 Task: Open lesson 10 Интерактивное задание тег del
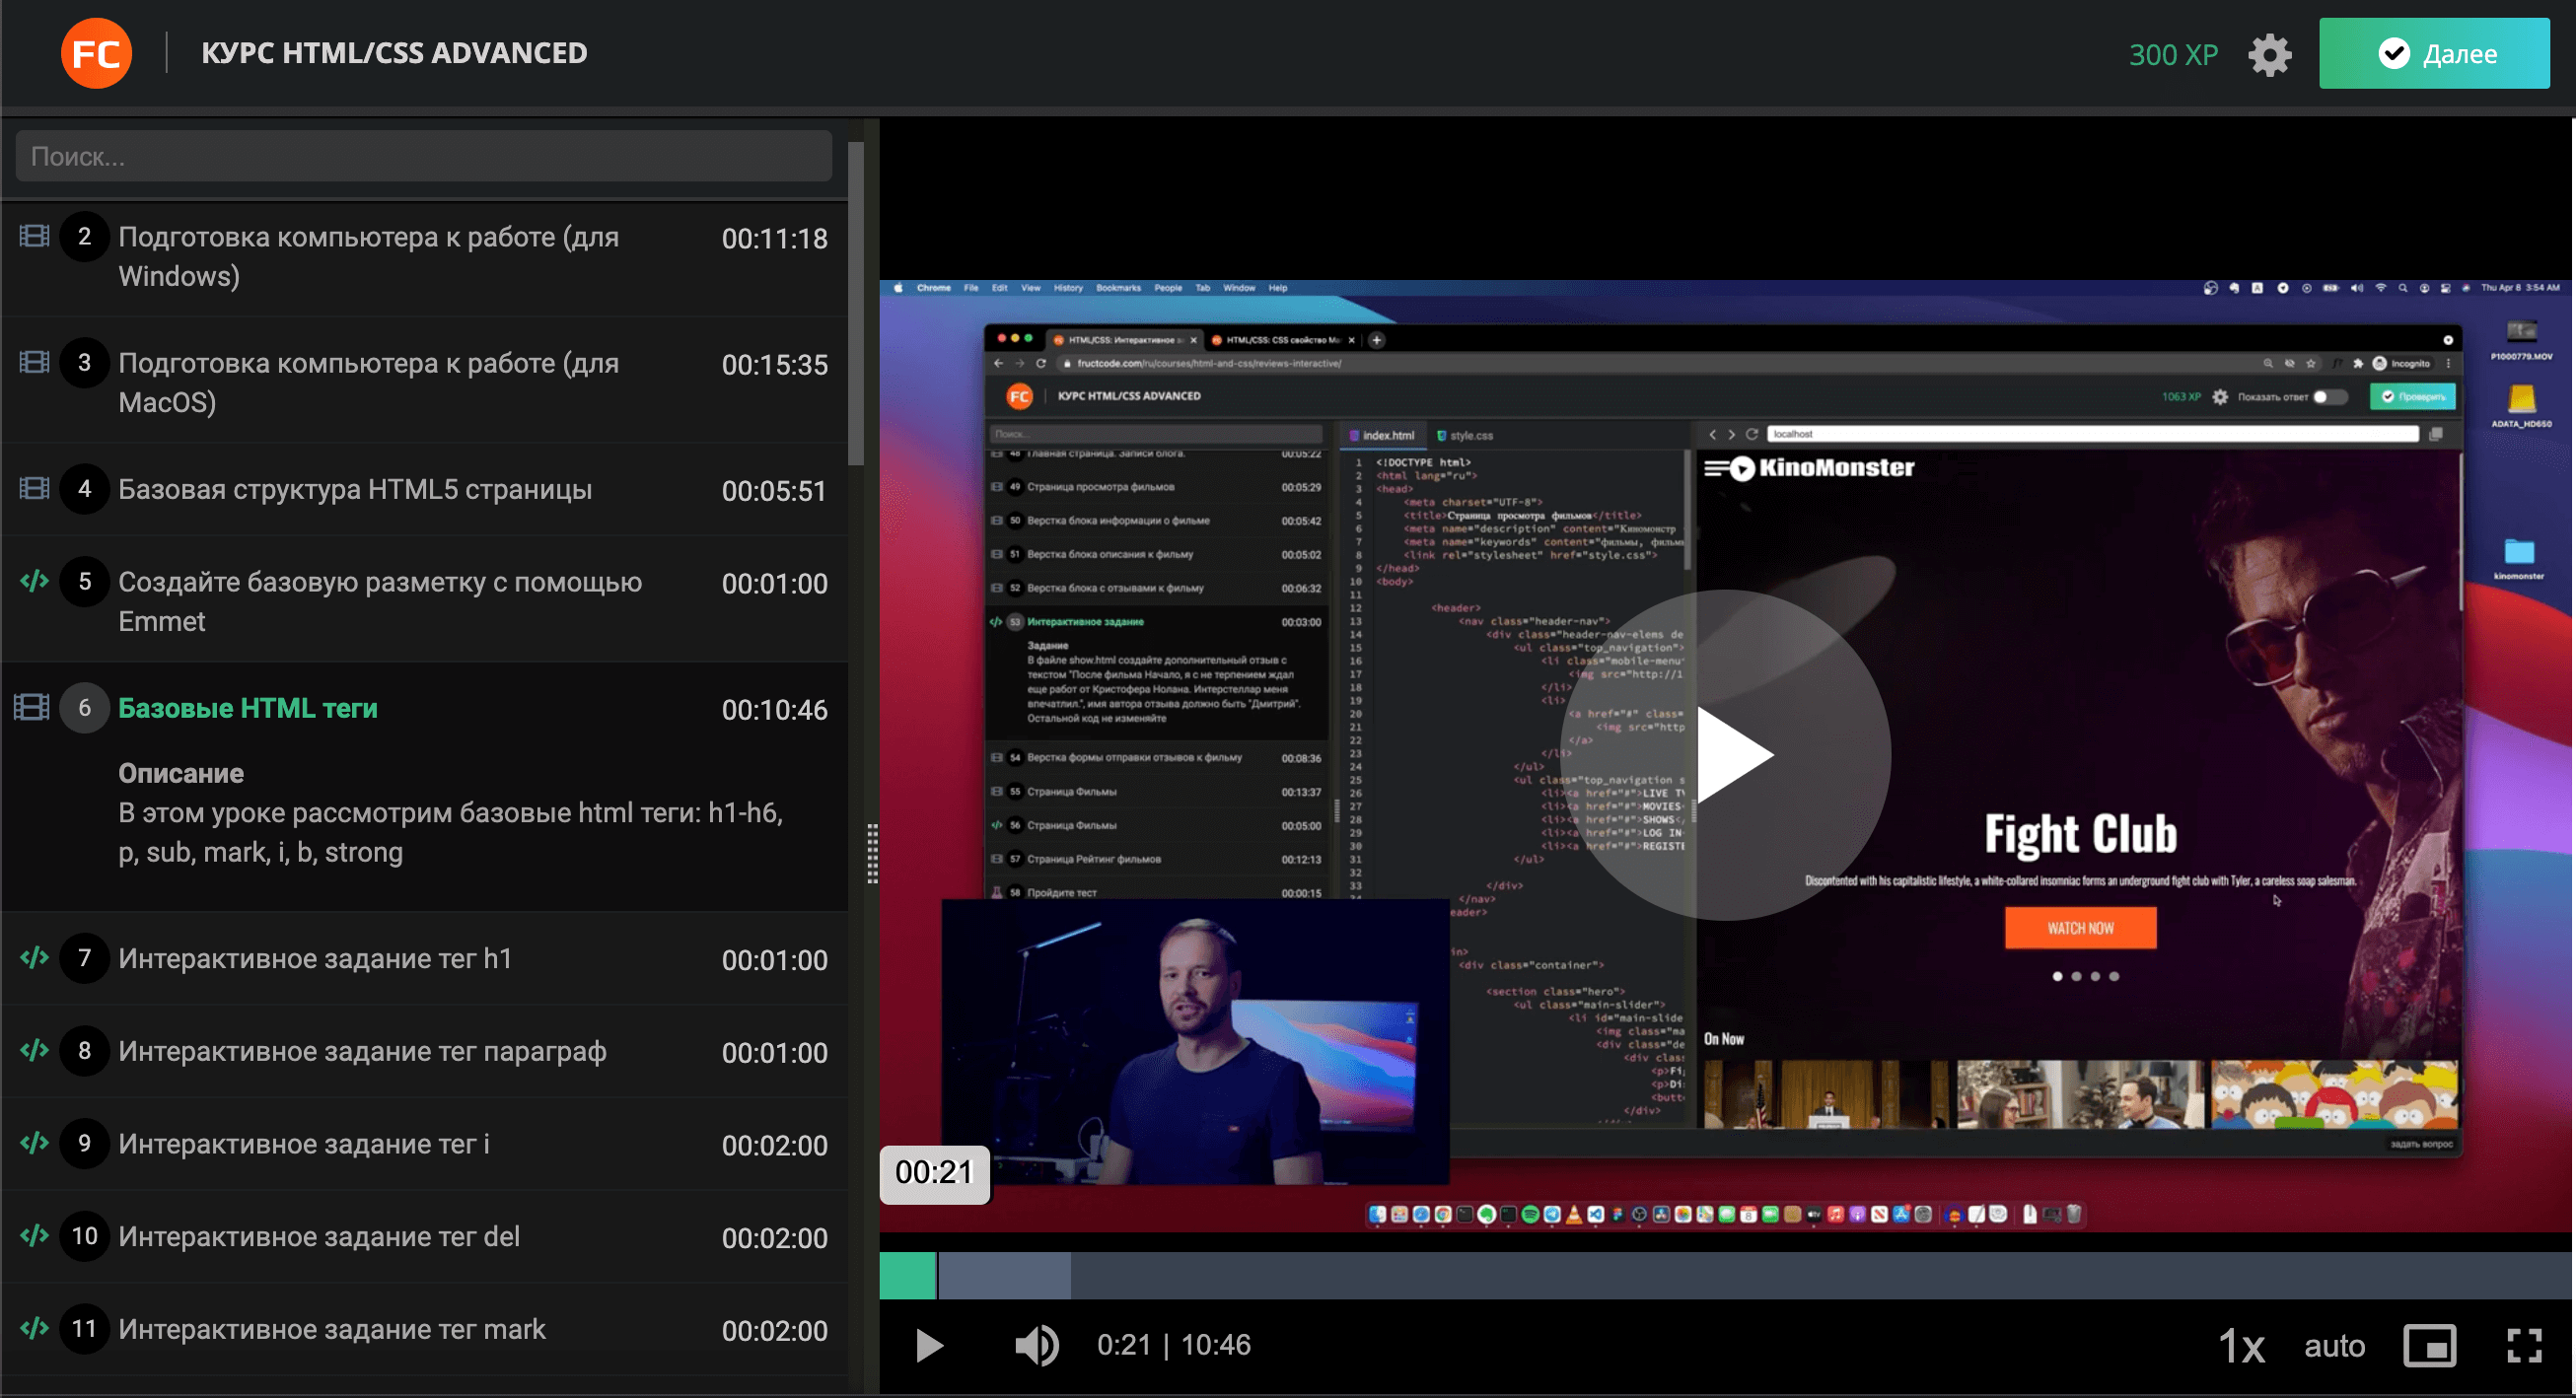click(x=424, y=1237)
